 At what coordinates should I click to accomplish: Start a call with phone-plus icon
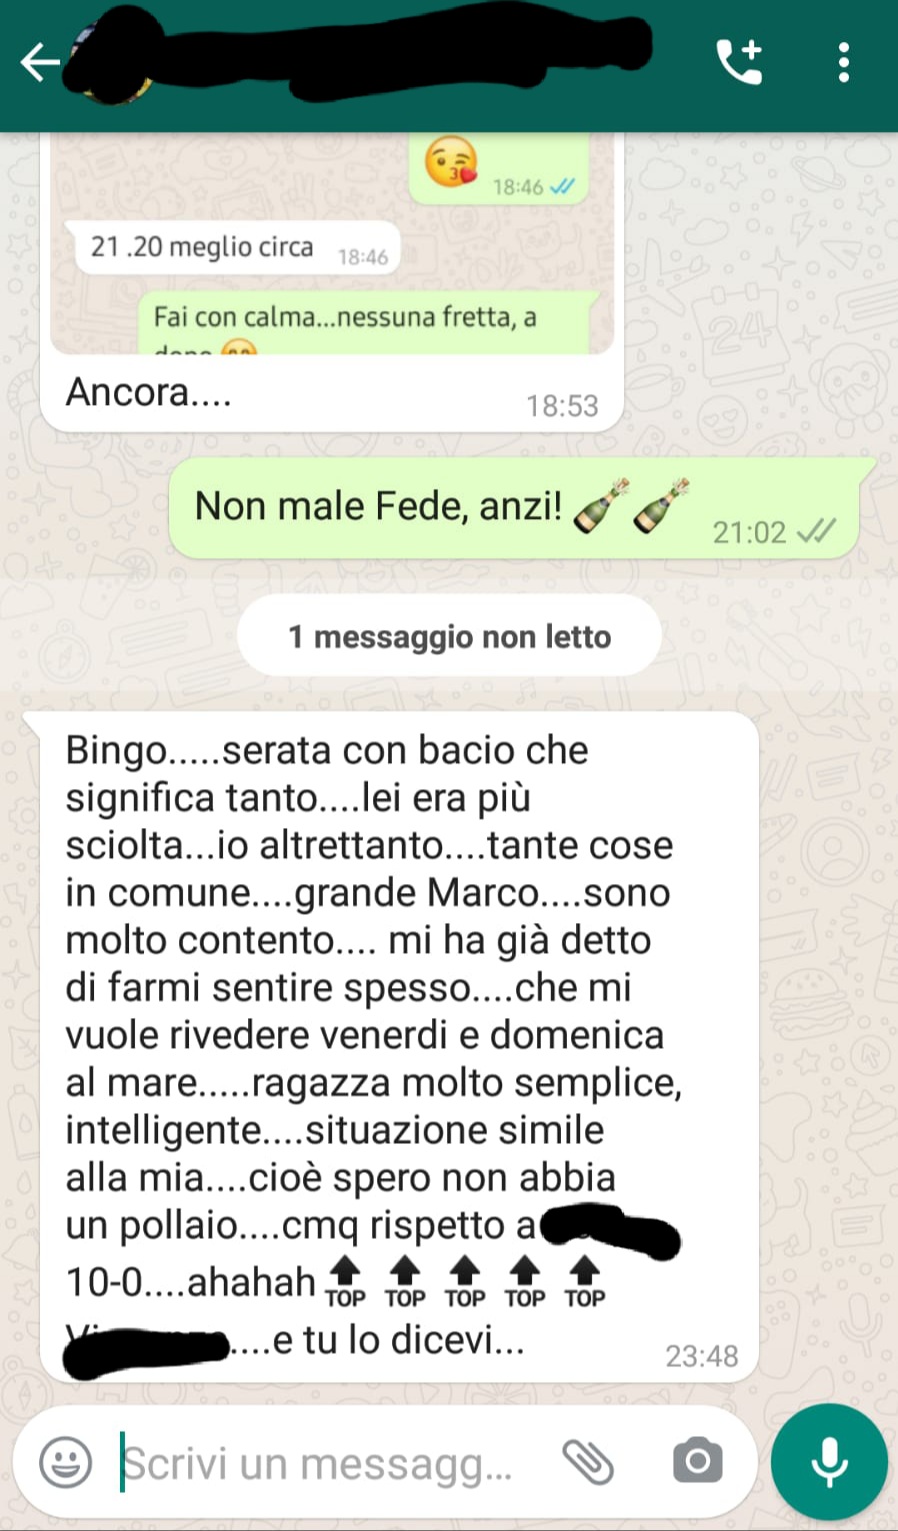coord(740,62)
